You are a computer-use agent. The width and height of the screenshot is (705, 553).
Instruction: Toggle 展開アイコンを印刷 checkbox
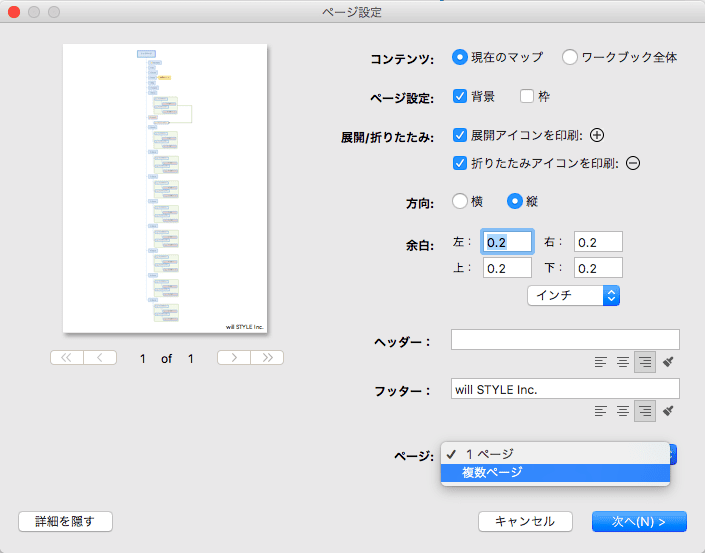pos(460,135)
